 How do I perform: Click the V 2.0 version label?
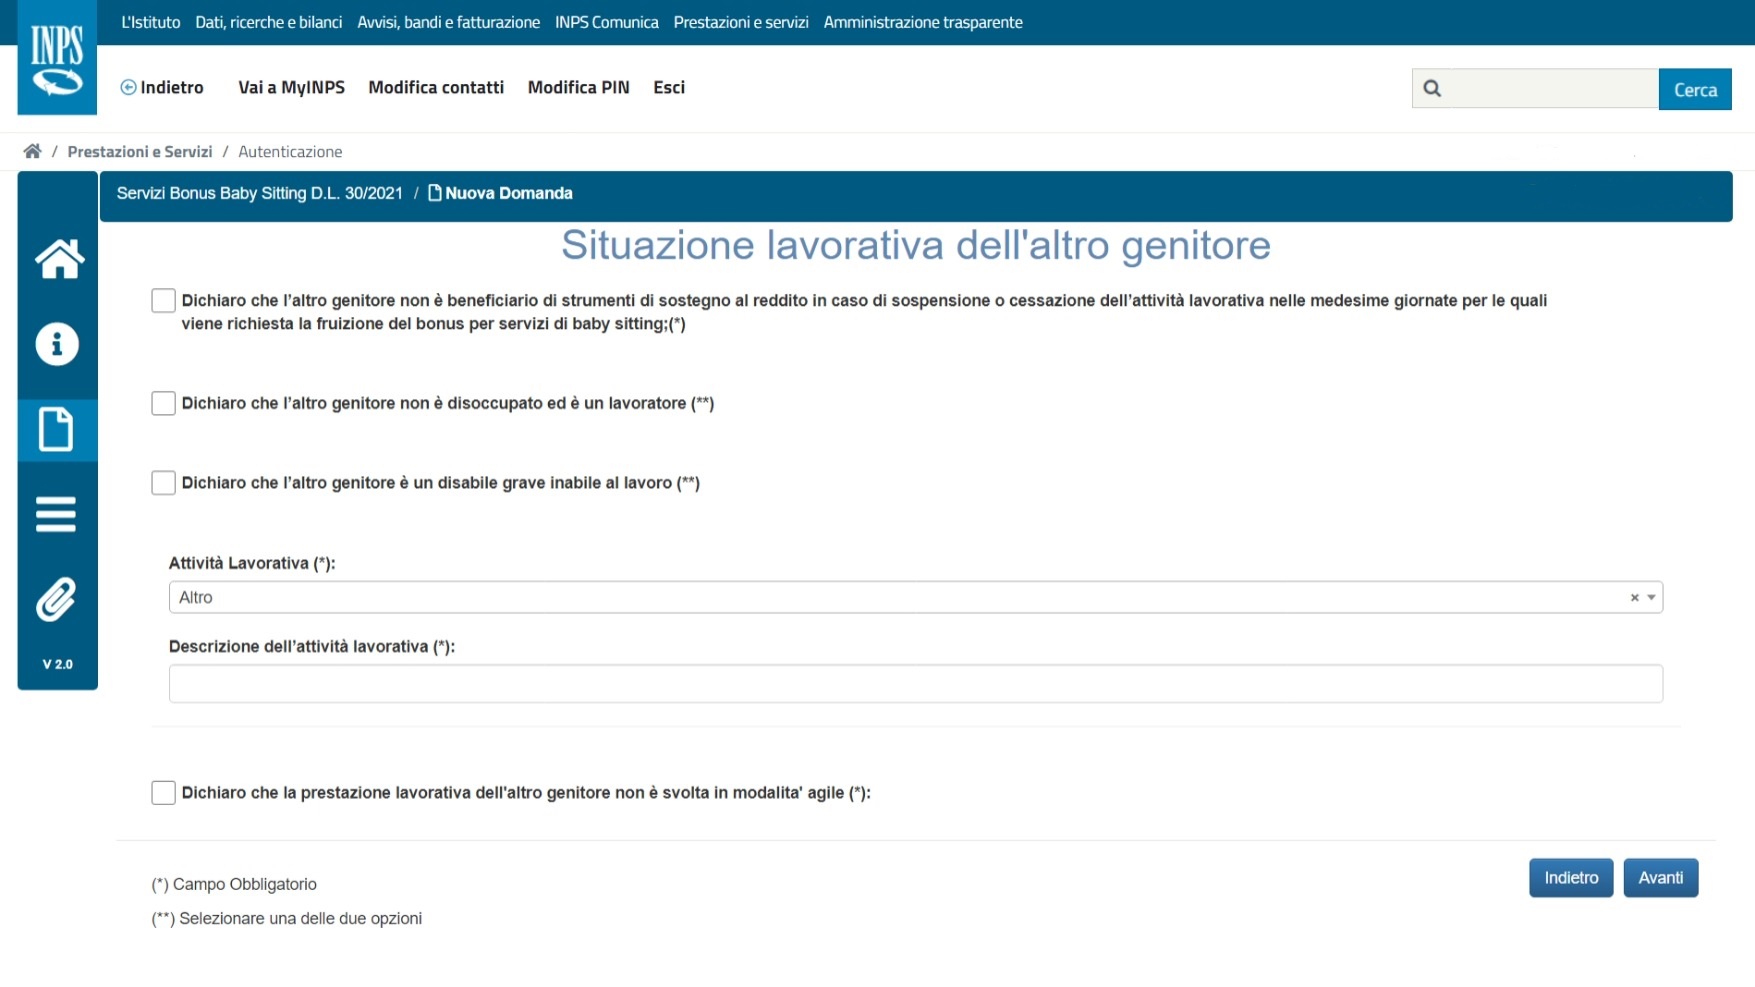(57, 664)
